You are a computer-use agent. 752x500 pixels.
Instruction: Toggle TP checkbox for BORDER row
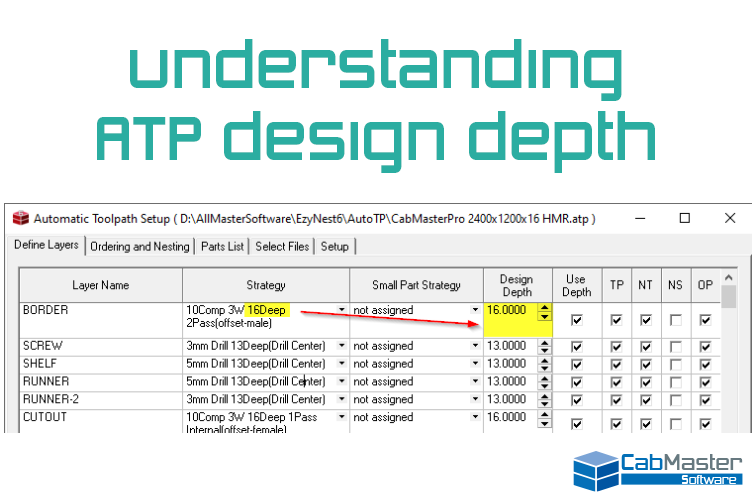(616, 320)
